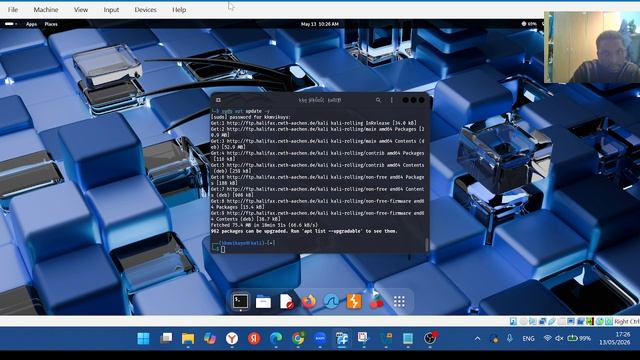The height and width of the screenshot is (360, 640).
Task: Open the OBS Studio taskbar icon
Action: [x=430, y=338]
